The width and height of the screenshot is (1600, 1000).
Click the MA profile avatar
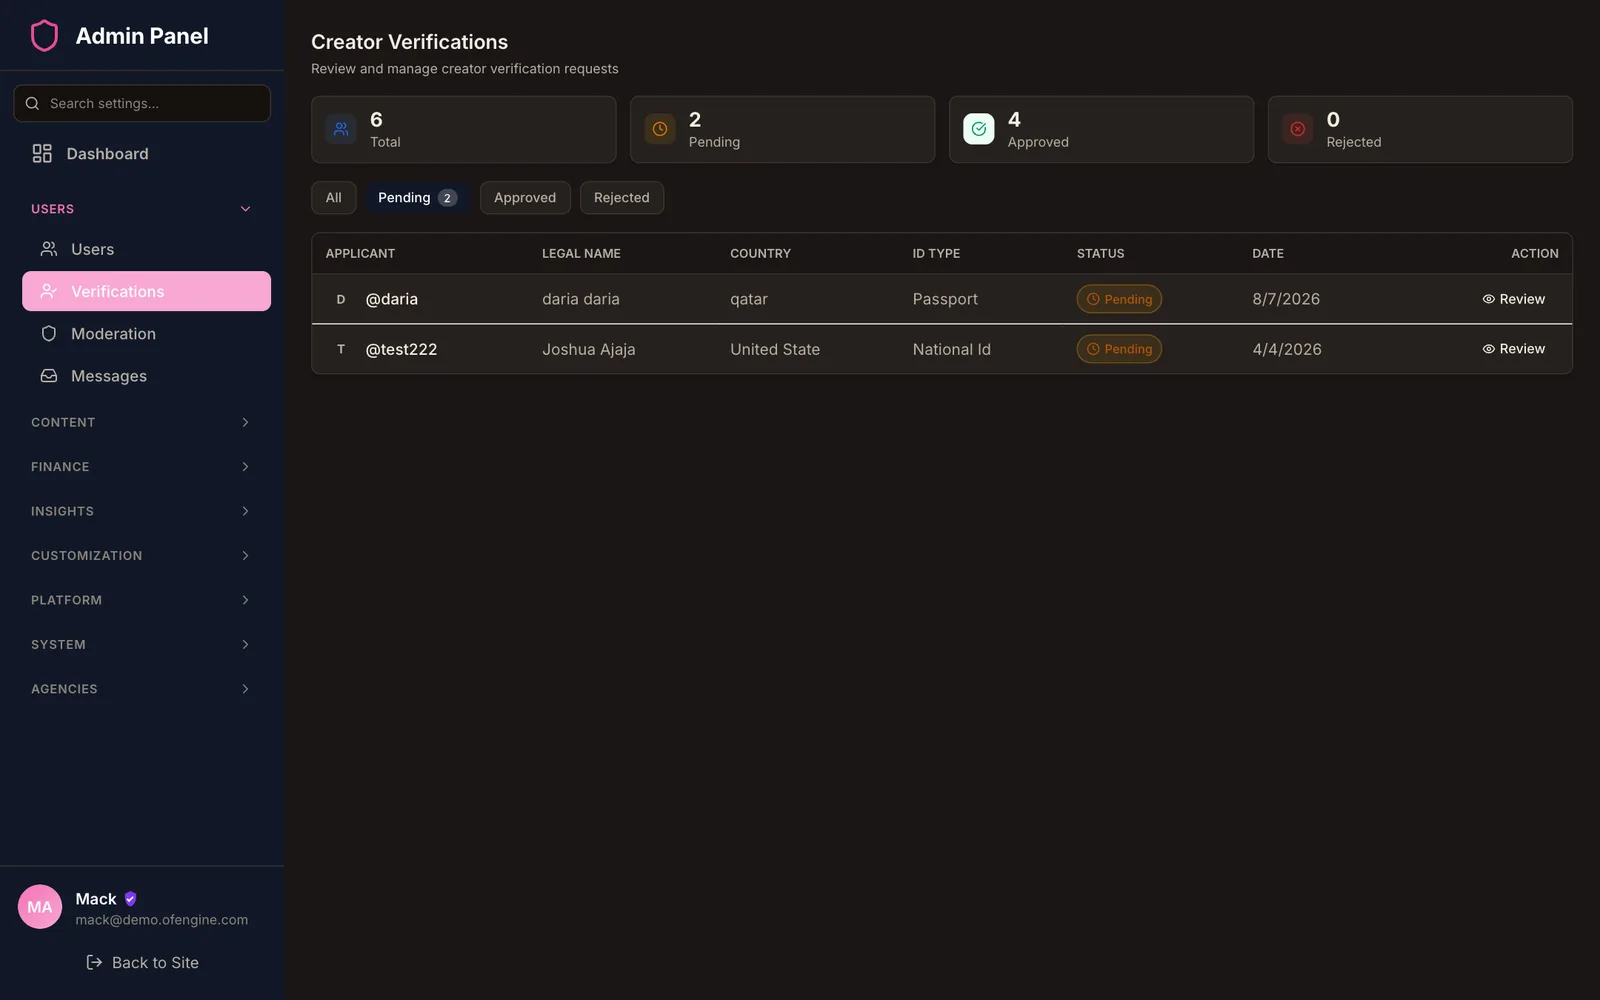tap(40, 907)
